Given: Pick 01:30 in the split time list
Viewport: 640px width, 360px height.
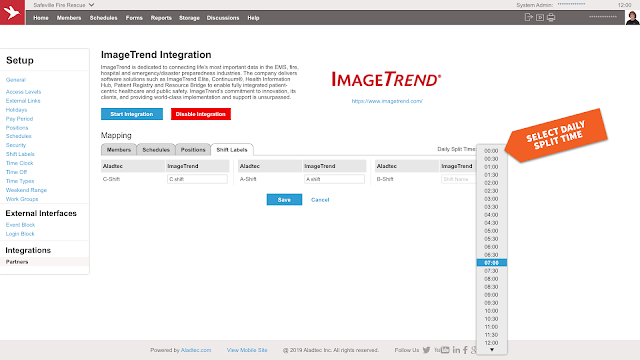Looking at the screenshot, I should [x=491, y=175].
